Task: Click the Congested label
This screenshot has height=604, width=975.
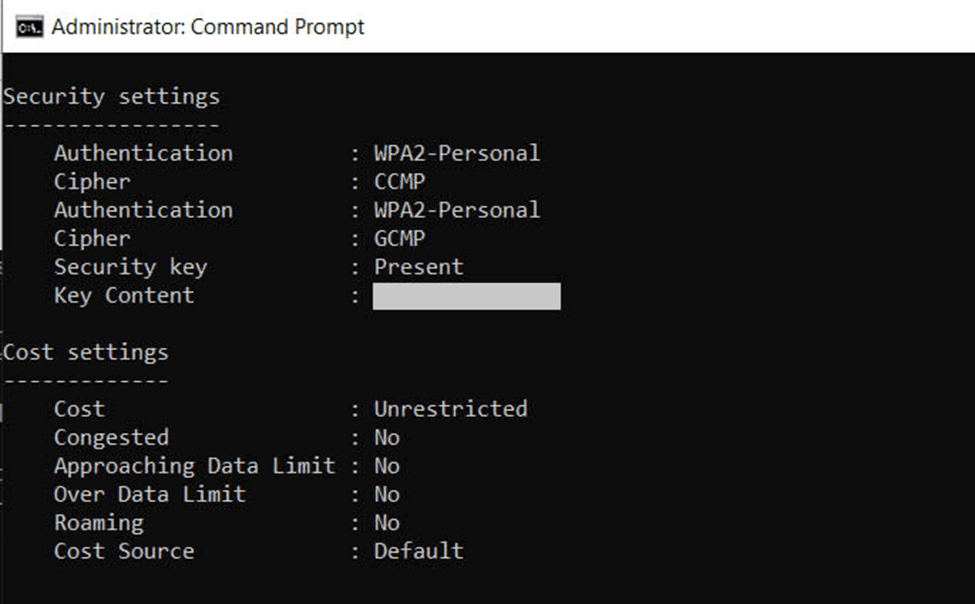Action: click(x=111, y=438)
